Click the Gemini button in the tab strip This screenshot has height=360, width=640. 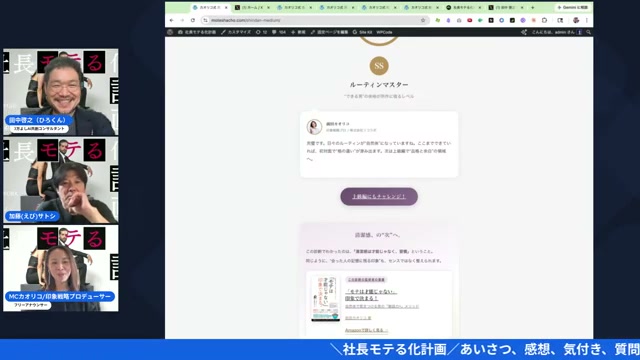573,7
